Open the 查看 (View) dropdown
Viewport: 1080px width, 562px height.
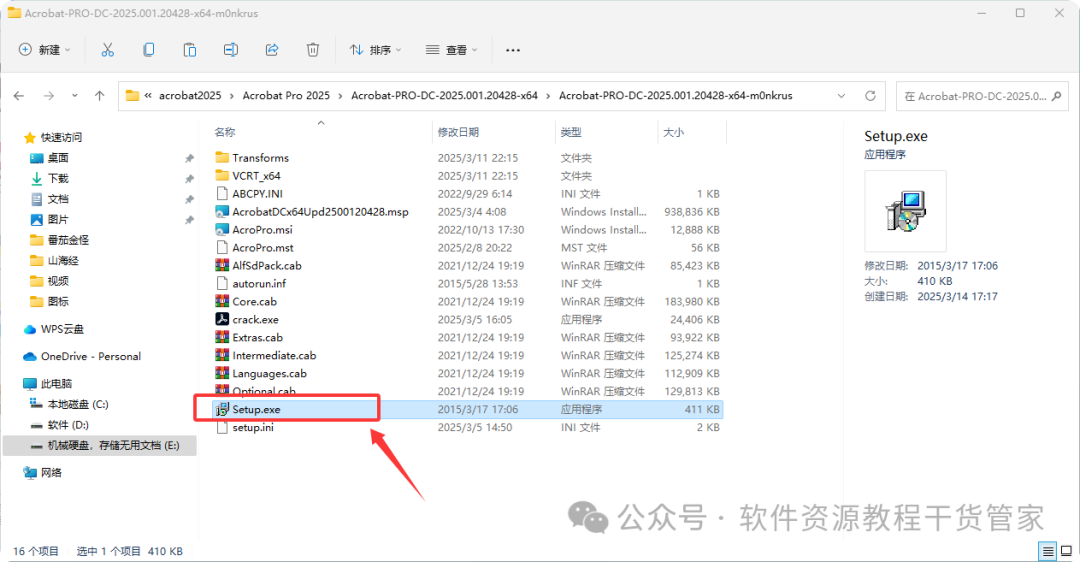[452, 50]
